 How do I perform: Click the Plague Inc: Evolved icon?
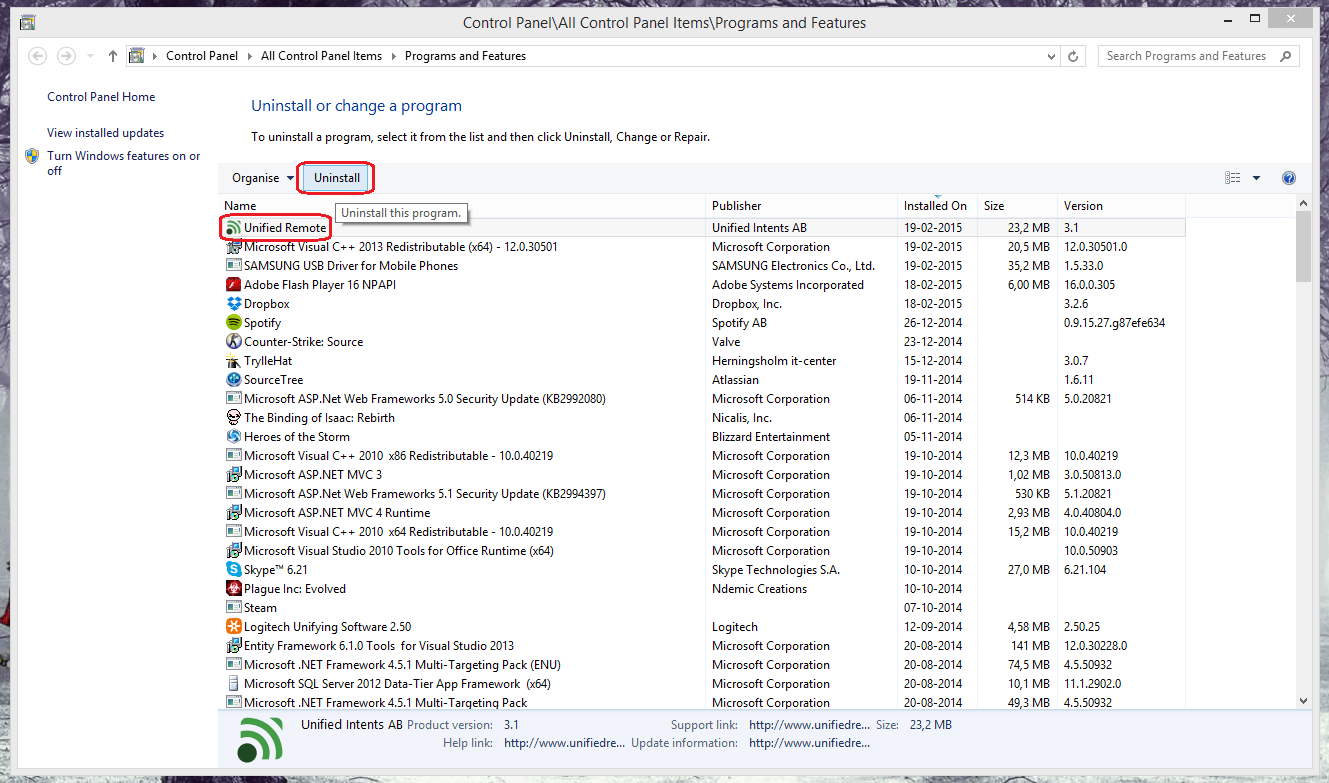pyautogui.click(x=234, y=589)
